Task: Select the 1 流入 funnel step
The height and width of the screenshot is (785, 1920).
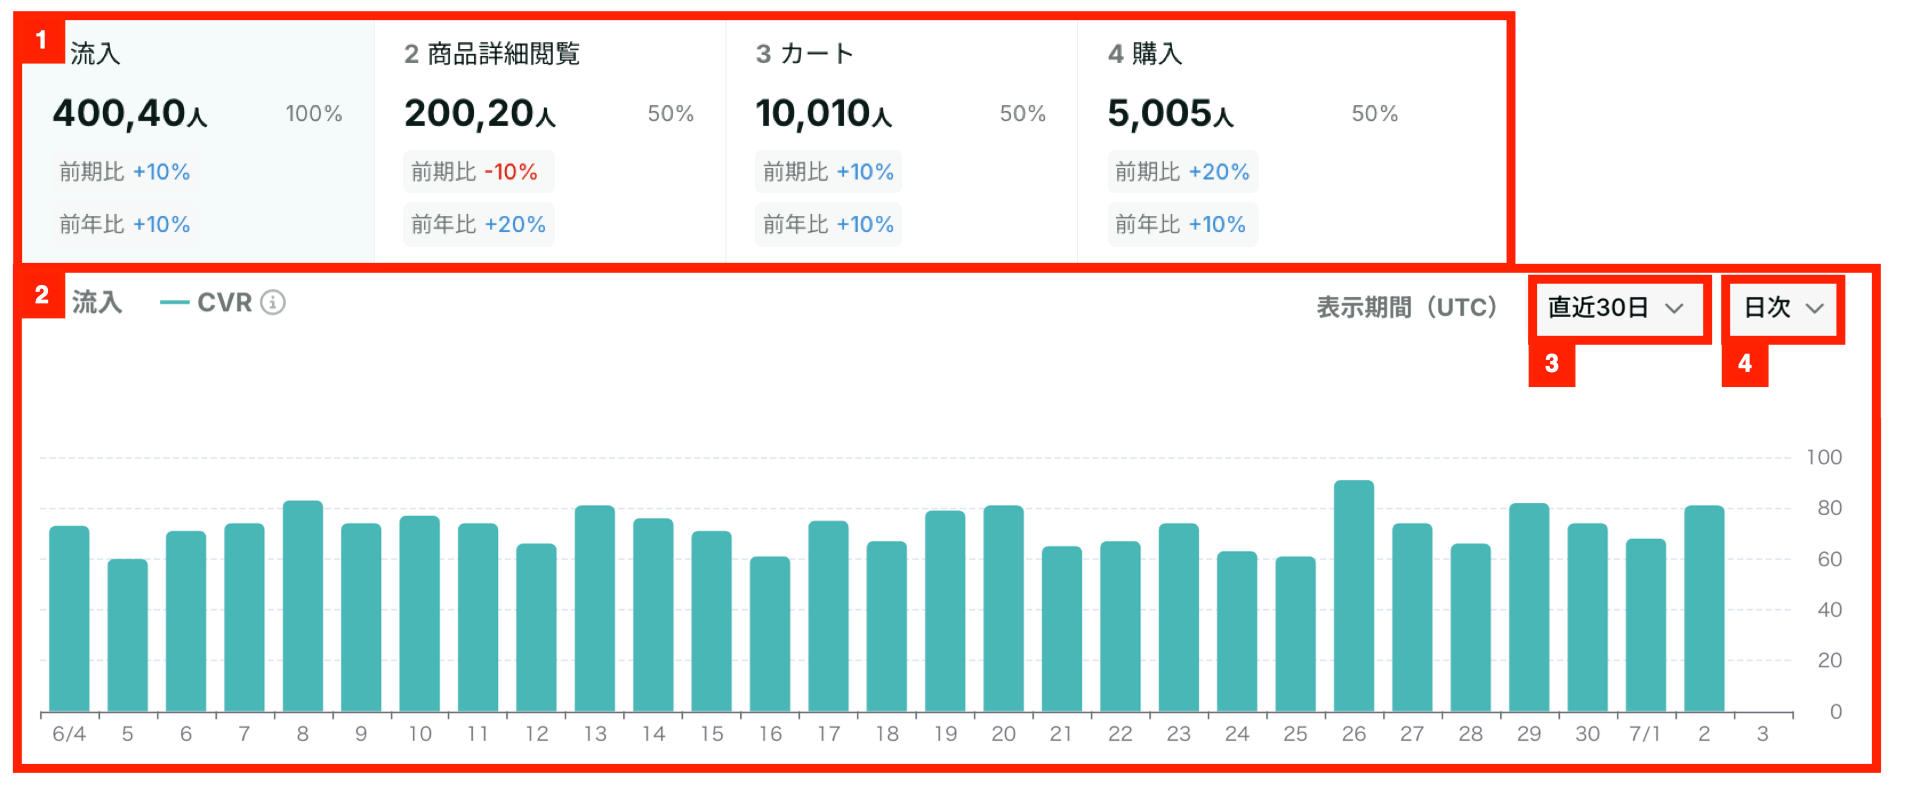Action: tap(198, 140)
